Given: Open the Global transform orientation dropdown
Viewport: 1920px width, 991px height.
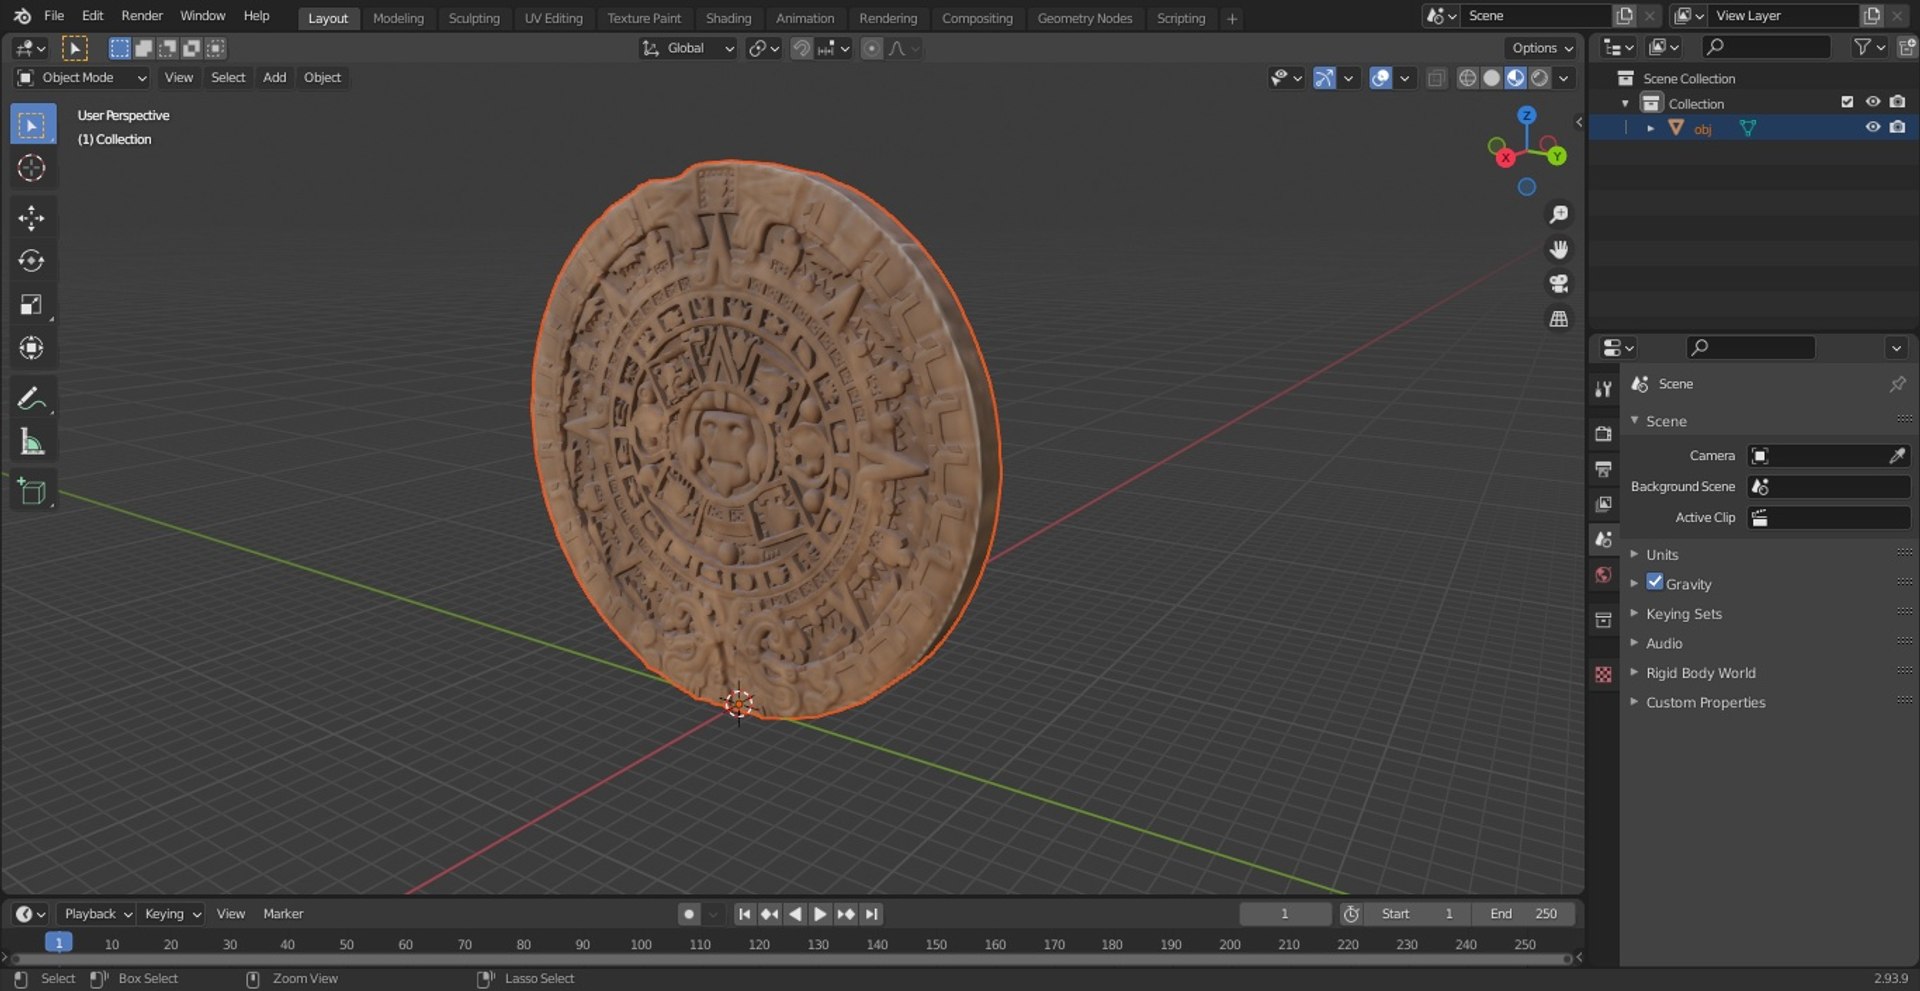Looking at the screenshot, I should point(688,48).
